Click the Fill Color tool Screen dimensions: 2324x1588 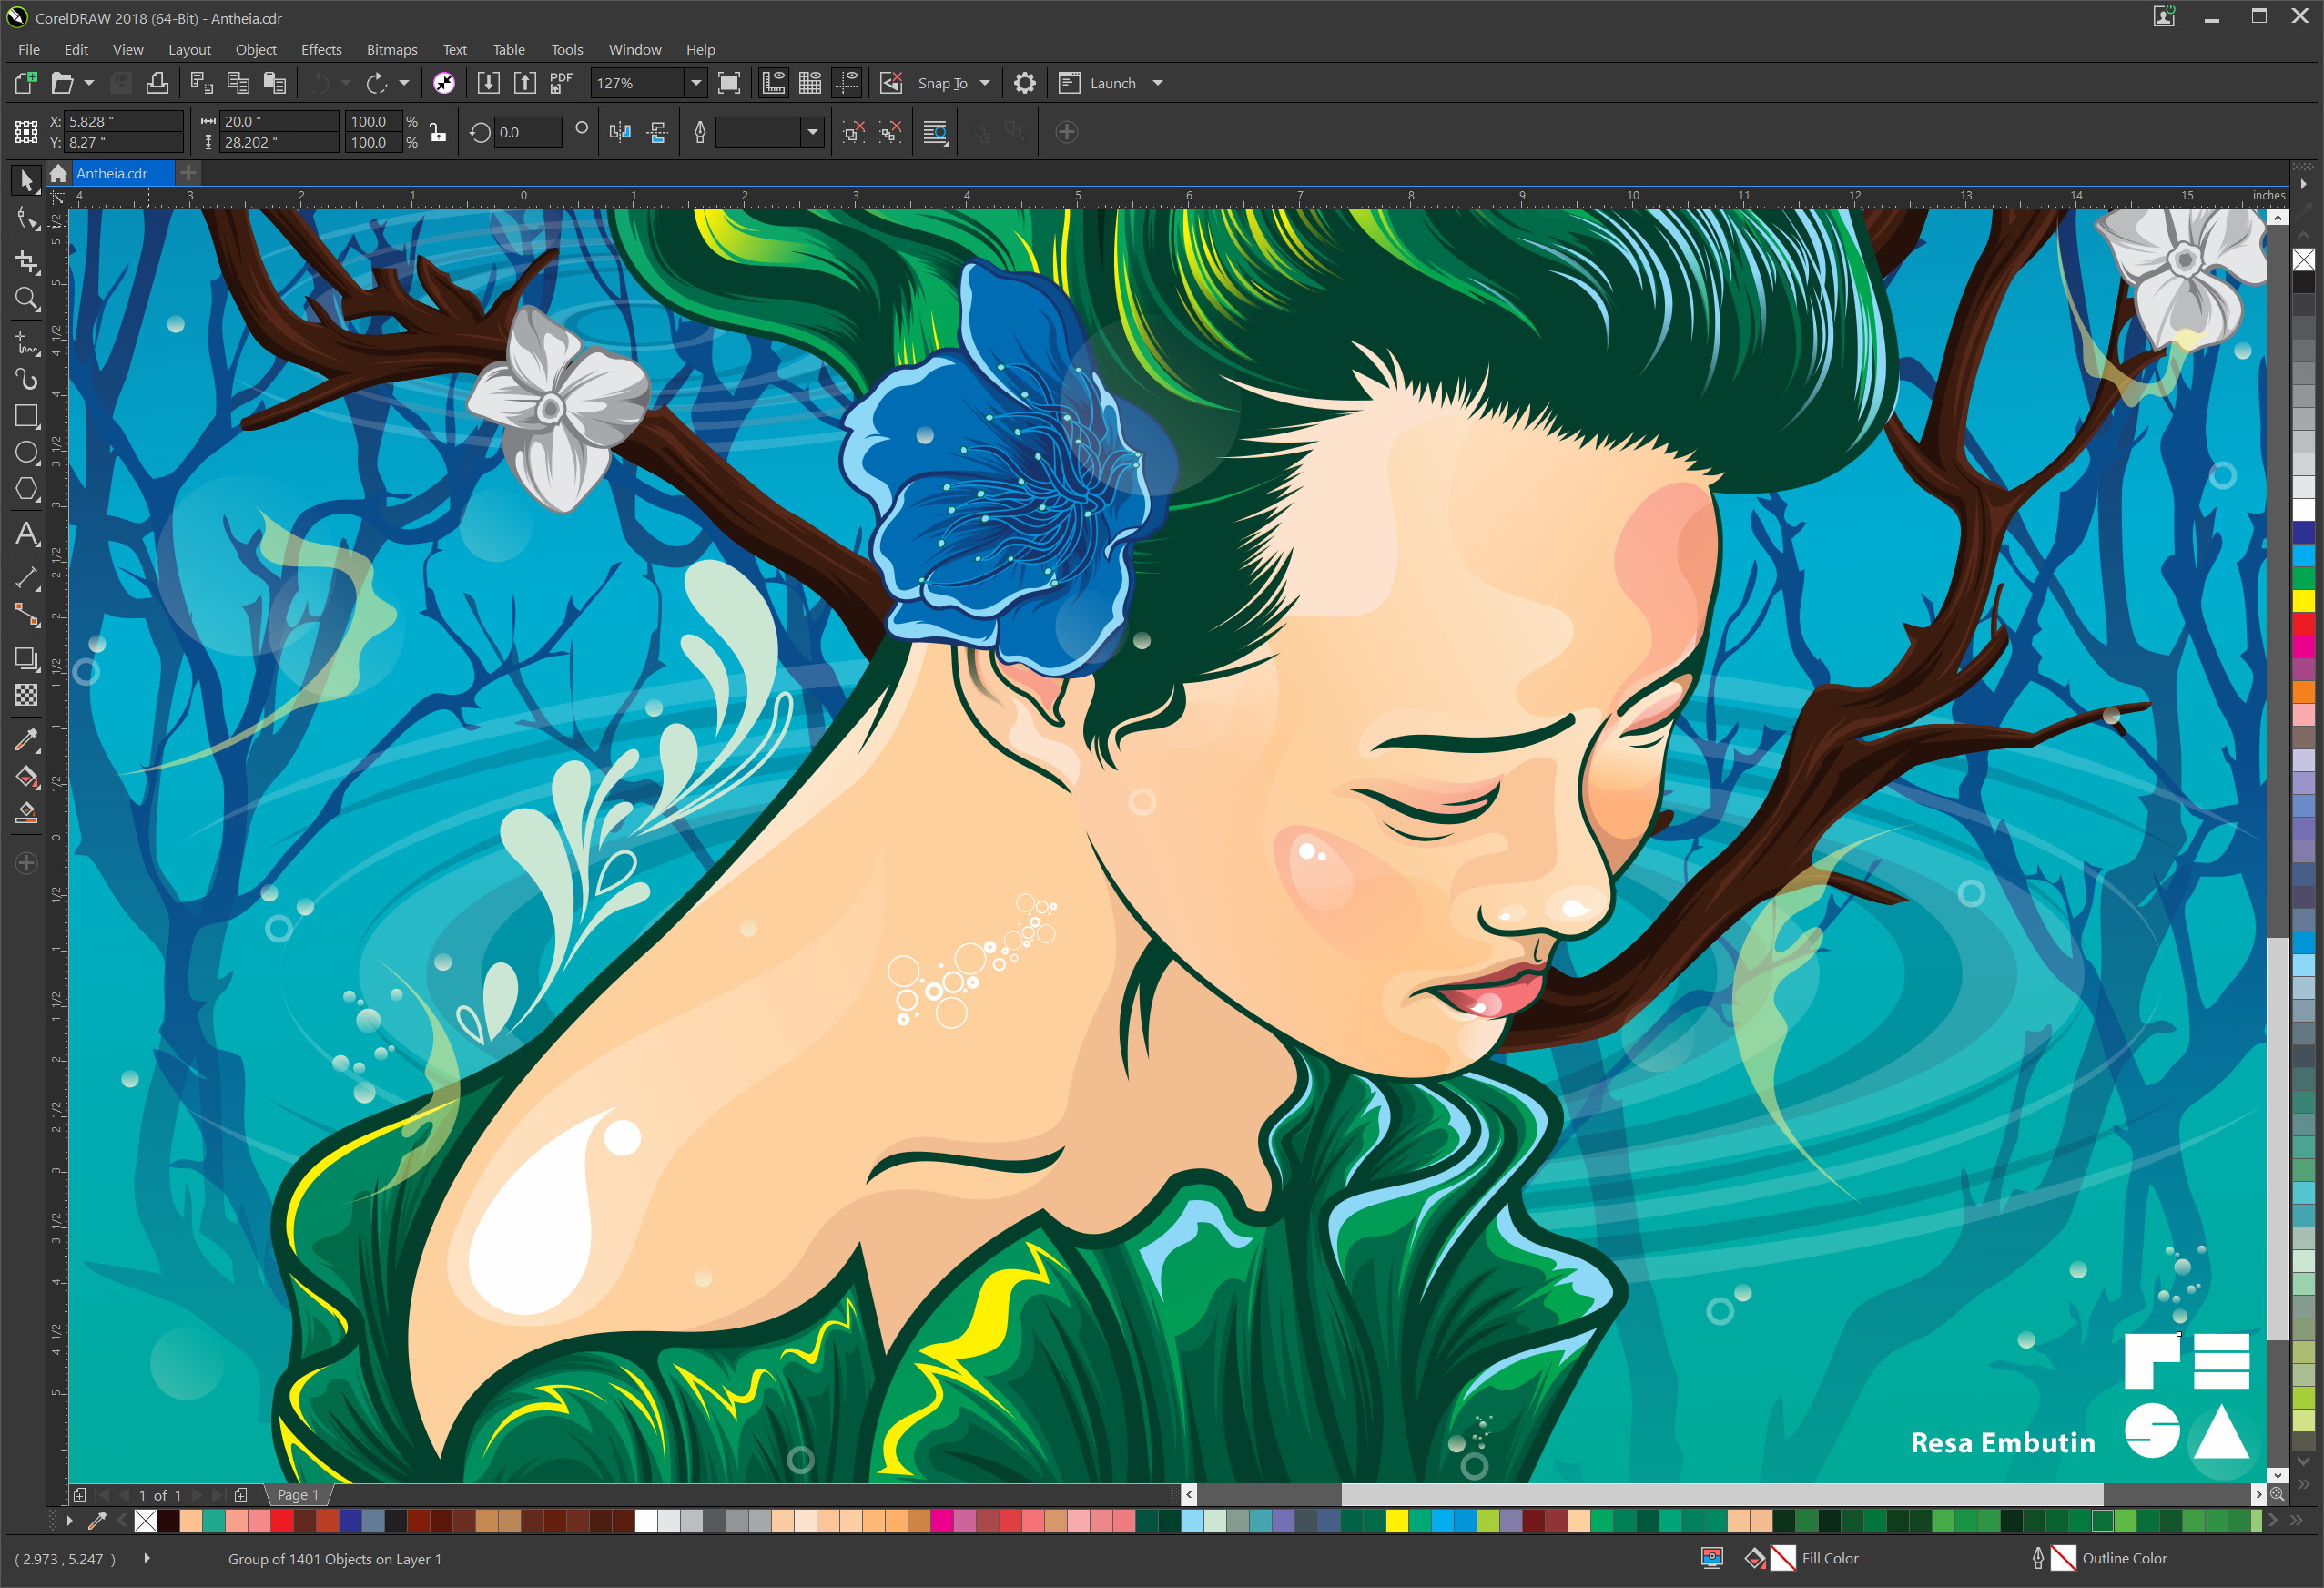pyautogui.click(x=1787, y=1558)
